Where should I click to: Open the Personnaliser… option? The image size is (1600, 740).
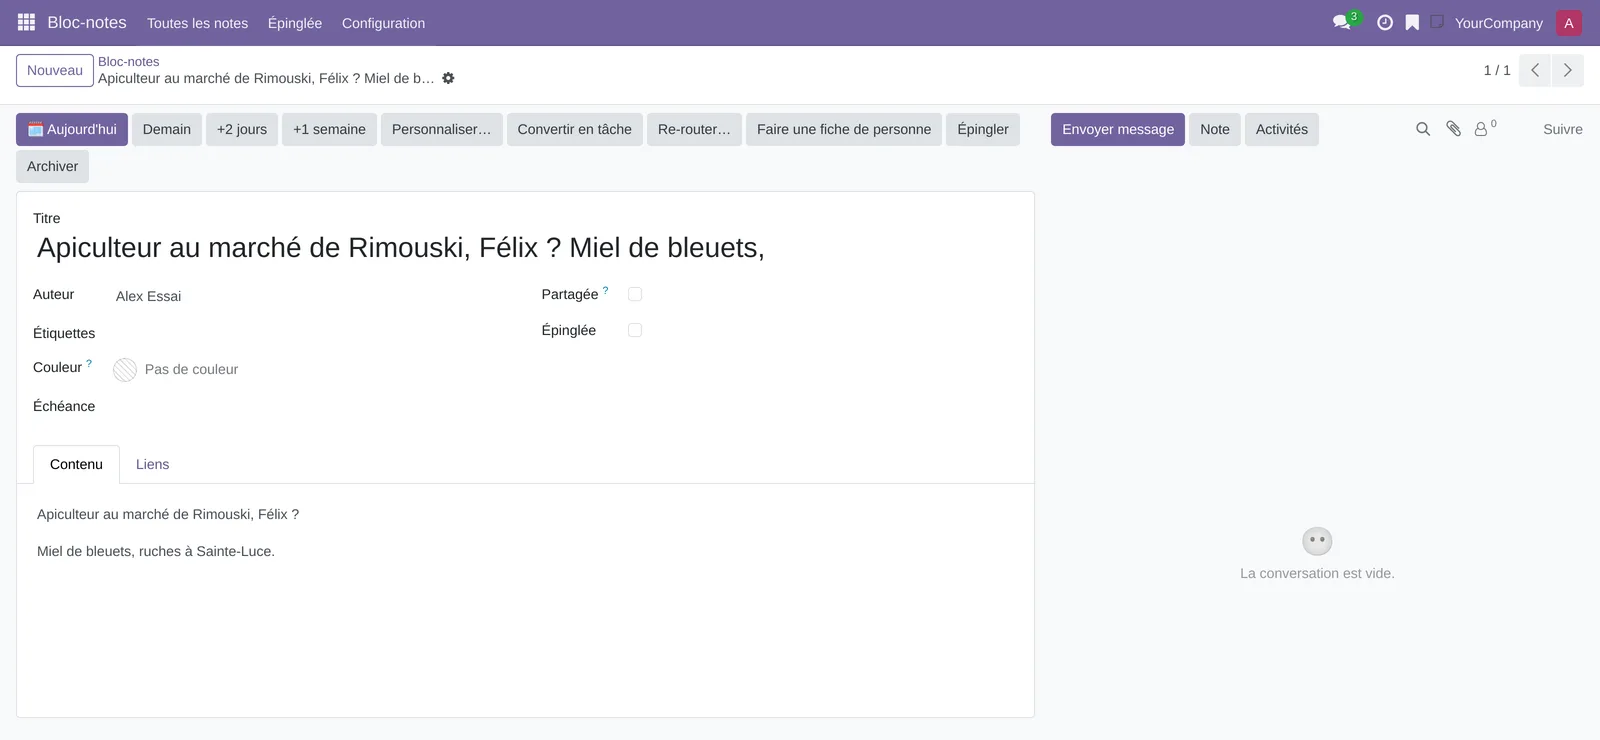(x=441, y=129)
